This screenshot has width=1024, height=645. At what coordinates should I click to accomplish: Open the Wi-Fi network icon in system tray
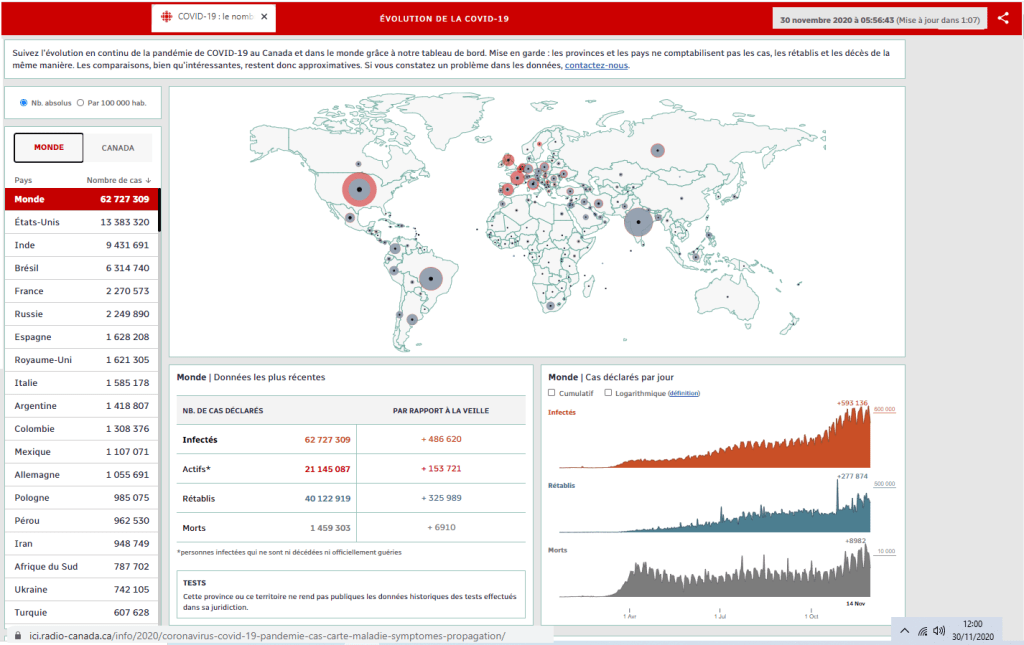click(922, 631)
